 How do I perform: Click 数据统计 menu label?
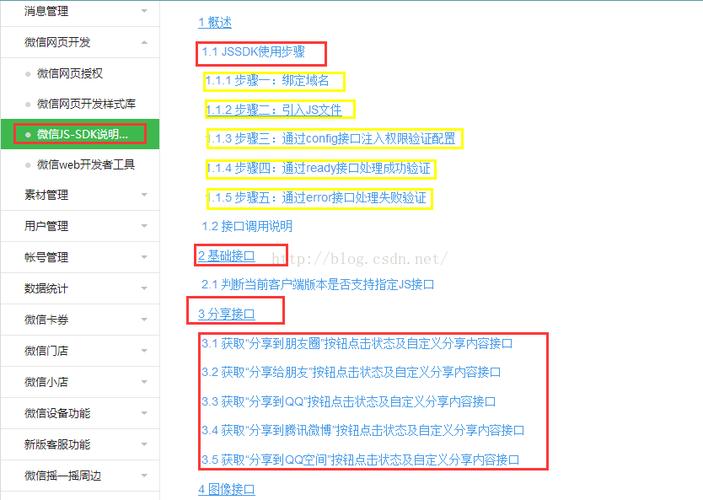click(x=46, y=288)
